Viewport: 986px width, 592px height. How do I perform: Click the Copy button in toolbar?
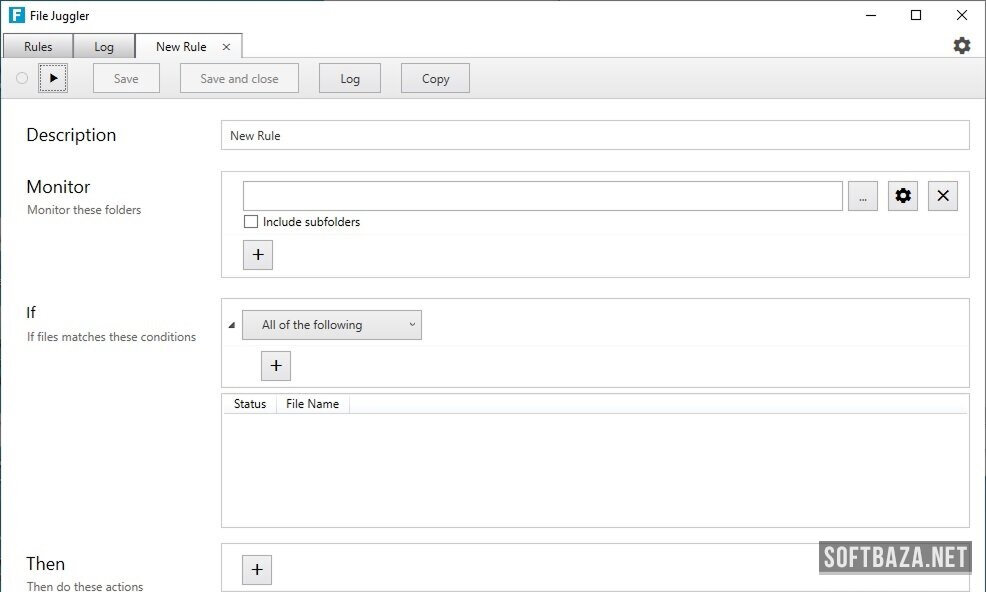pyautogui.click(x=435, y=79)
